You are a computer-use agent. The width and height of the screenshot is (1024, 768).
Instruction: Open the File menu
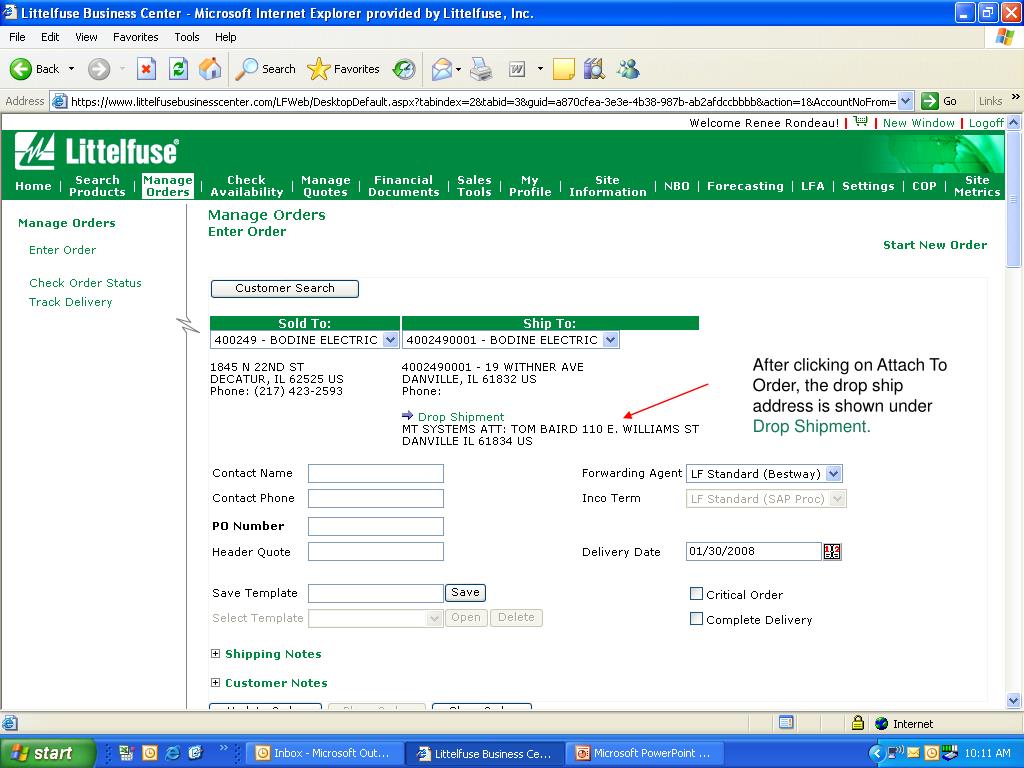pyautogui.click(x=17, y=37)
